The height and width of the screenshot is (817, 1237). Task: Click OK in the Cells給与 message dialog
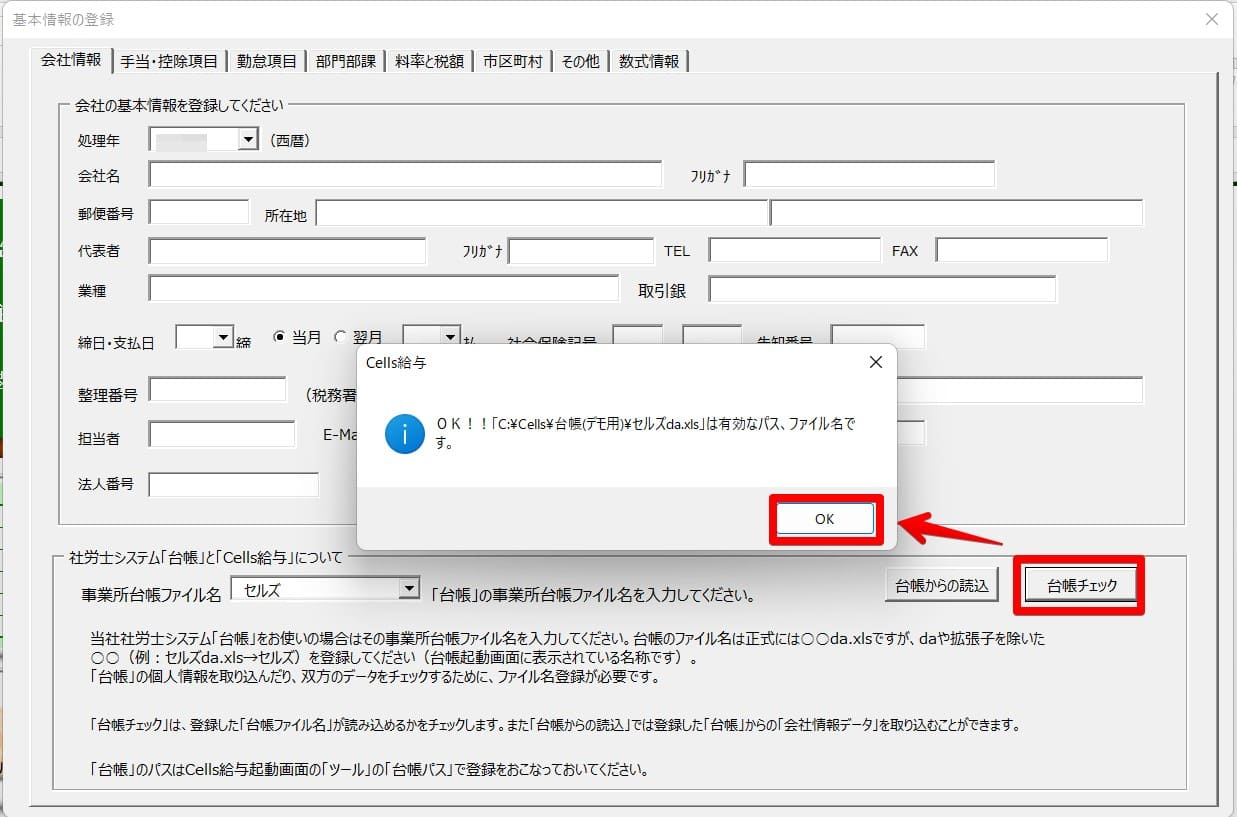824,519
